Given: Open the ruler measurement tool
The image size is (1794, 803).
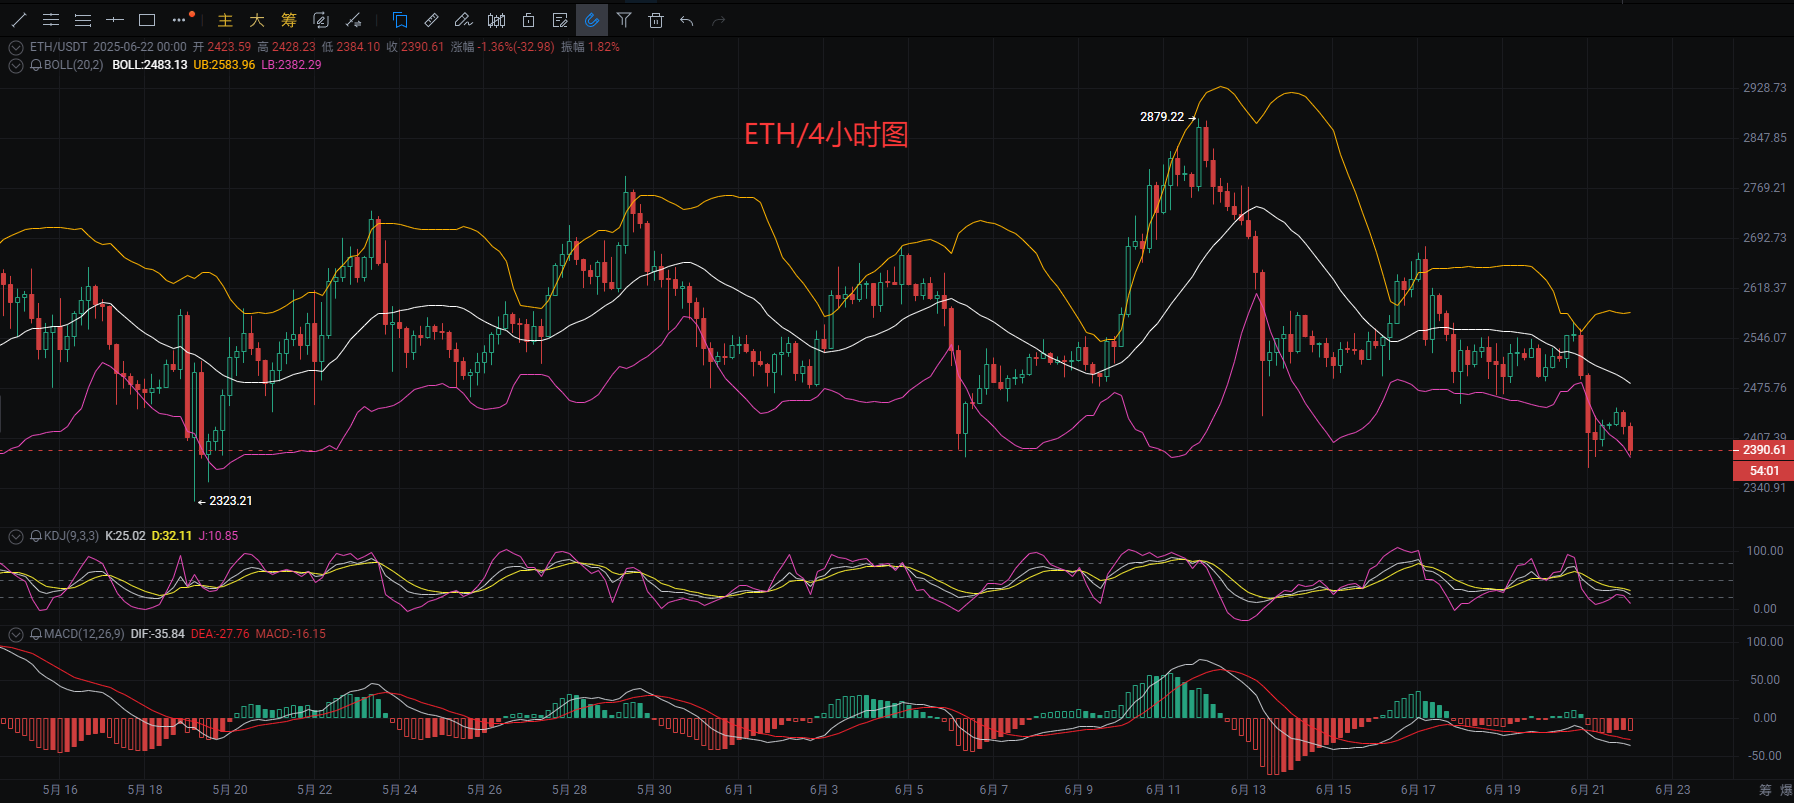Looking at the screenshot, I should coord(432,20).
